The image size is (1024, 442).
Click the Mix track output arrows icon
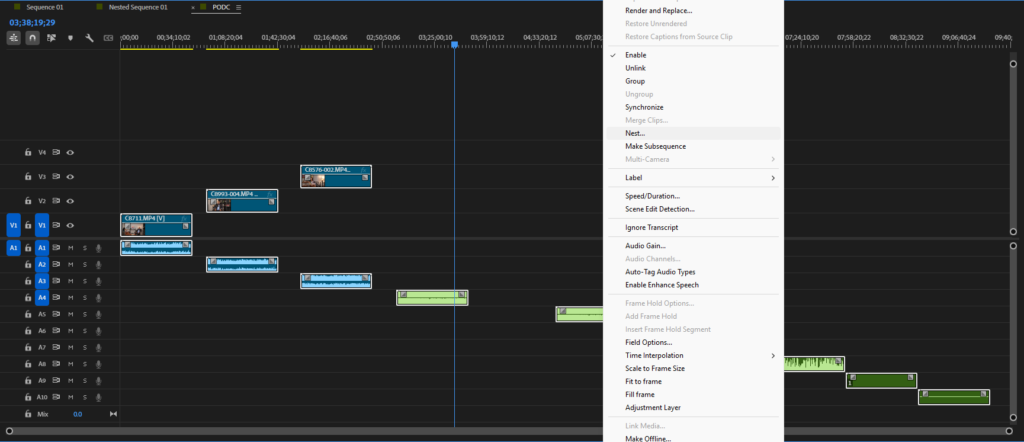[113, 414]
